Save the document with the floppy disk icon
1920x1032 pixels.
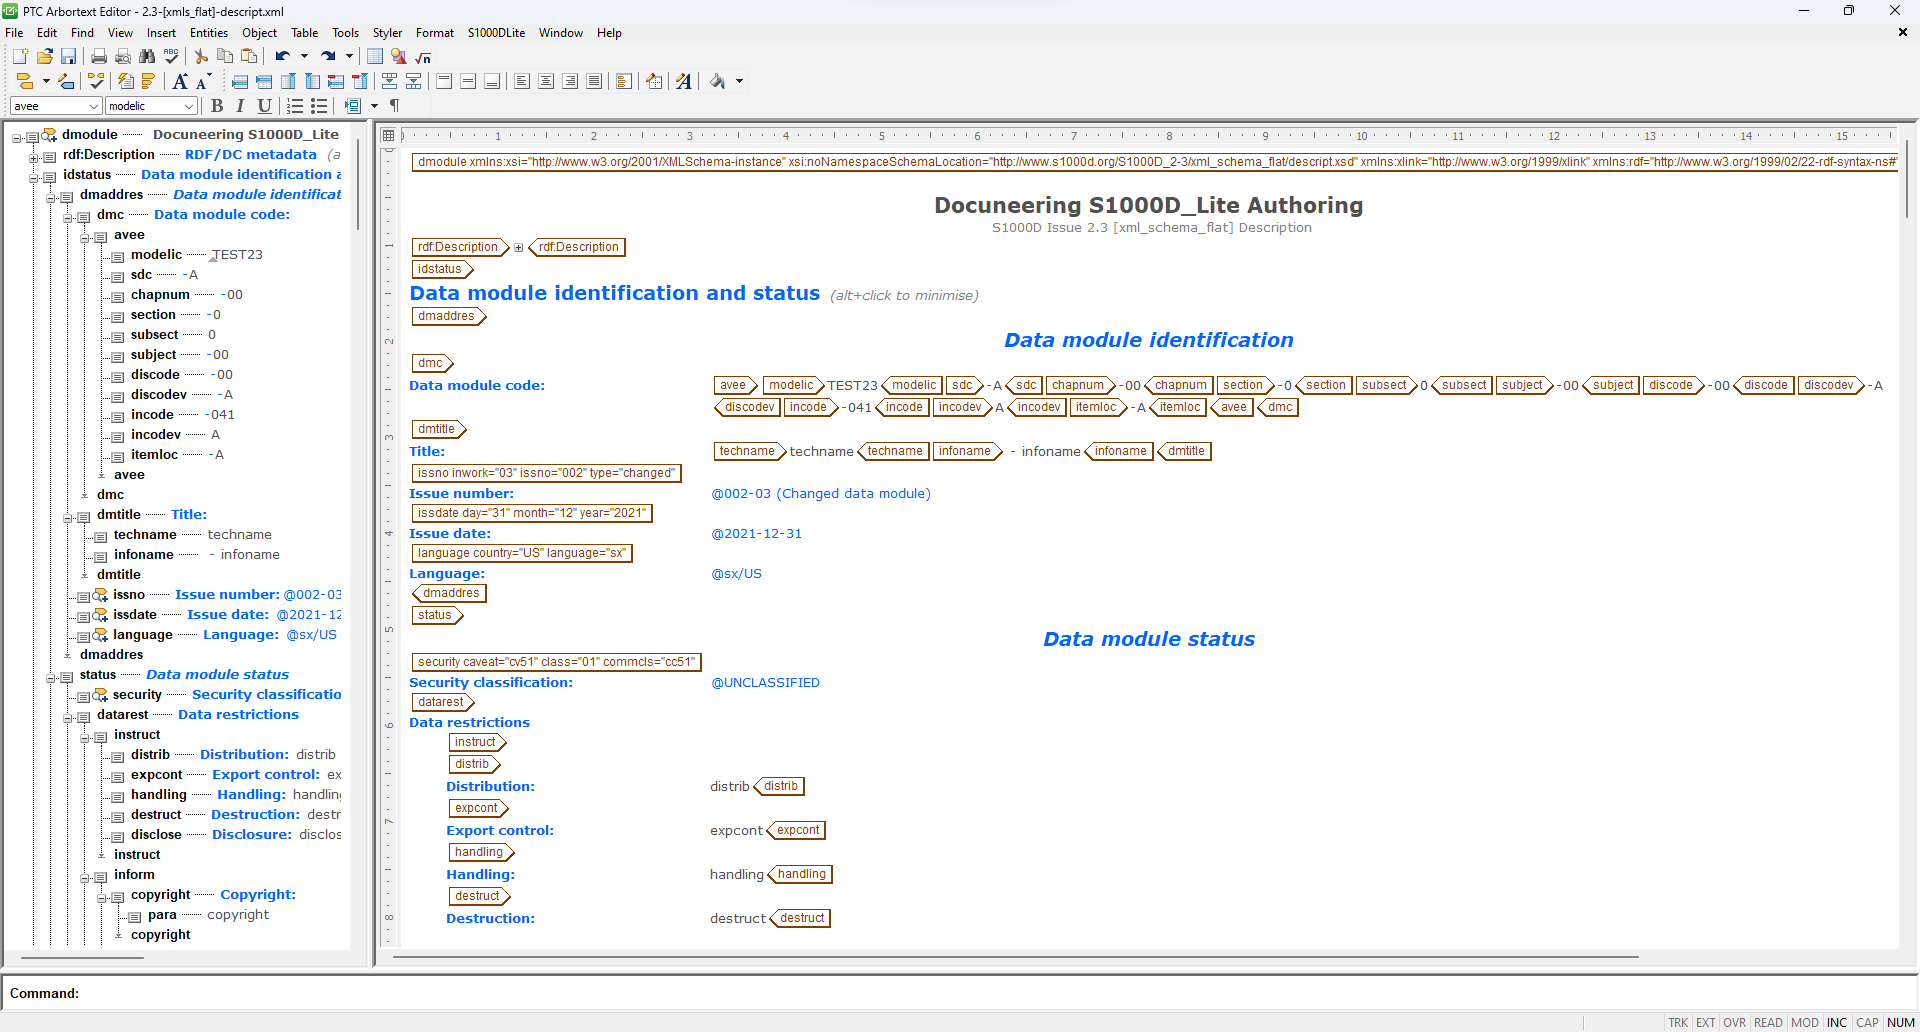coord(68,57)
